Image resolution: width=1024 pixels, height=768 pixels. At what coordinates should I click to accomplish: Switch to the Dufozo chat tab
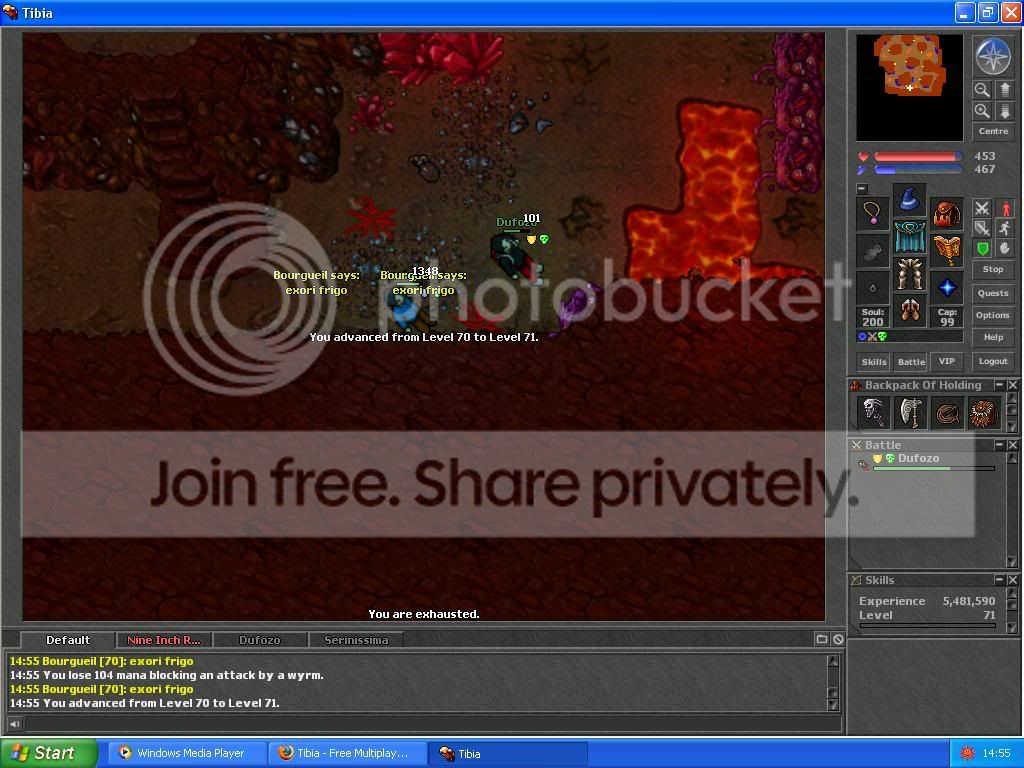260,640
